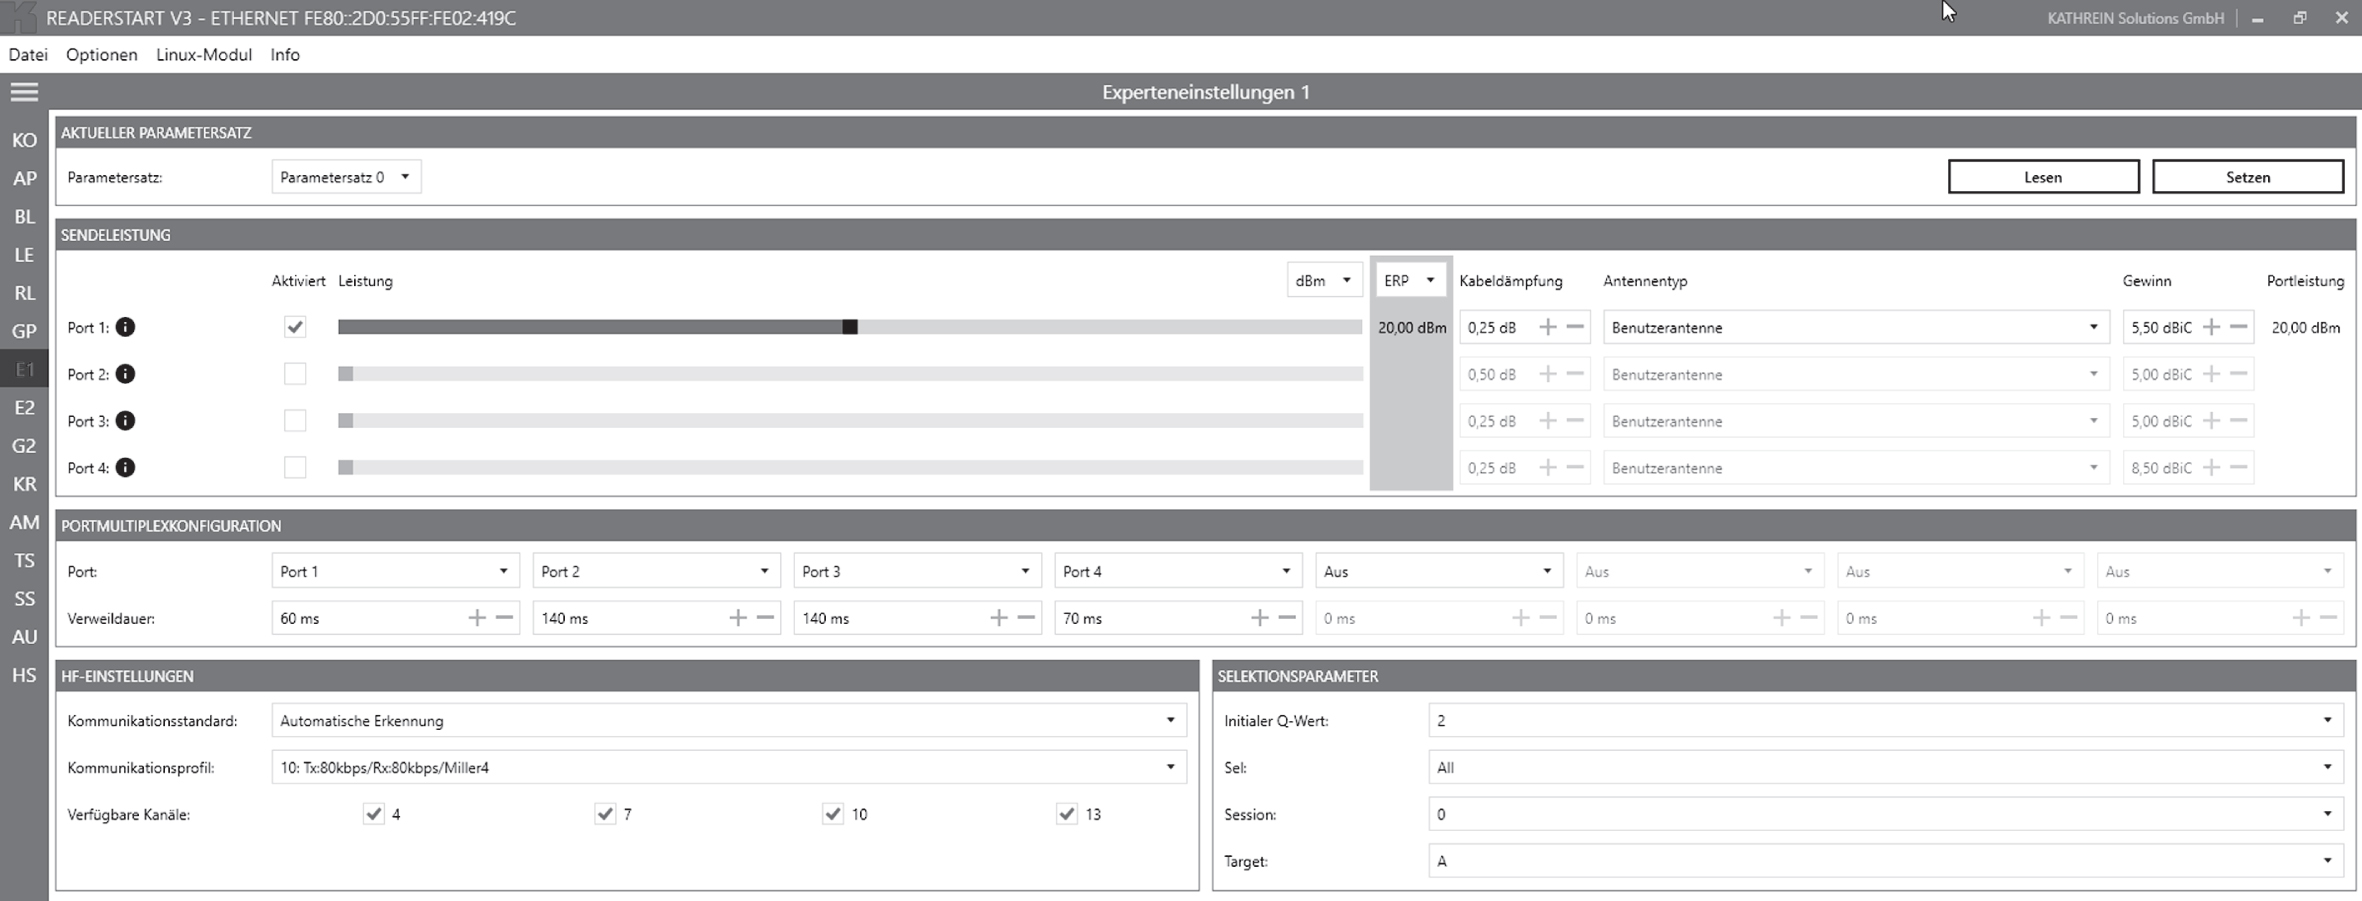Show info for Port 3

point(125,421)
